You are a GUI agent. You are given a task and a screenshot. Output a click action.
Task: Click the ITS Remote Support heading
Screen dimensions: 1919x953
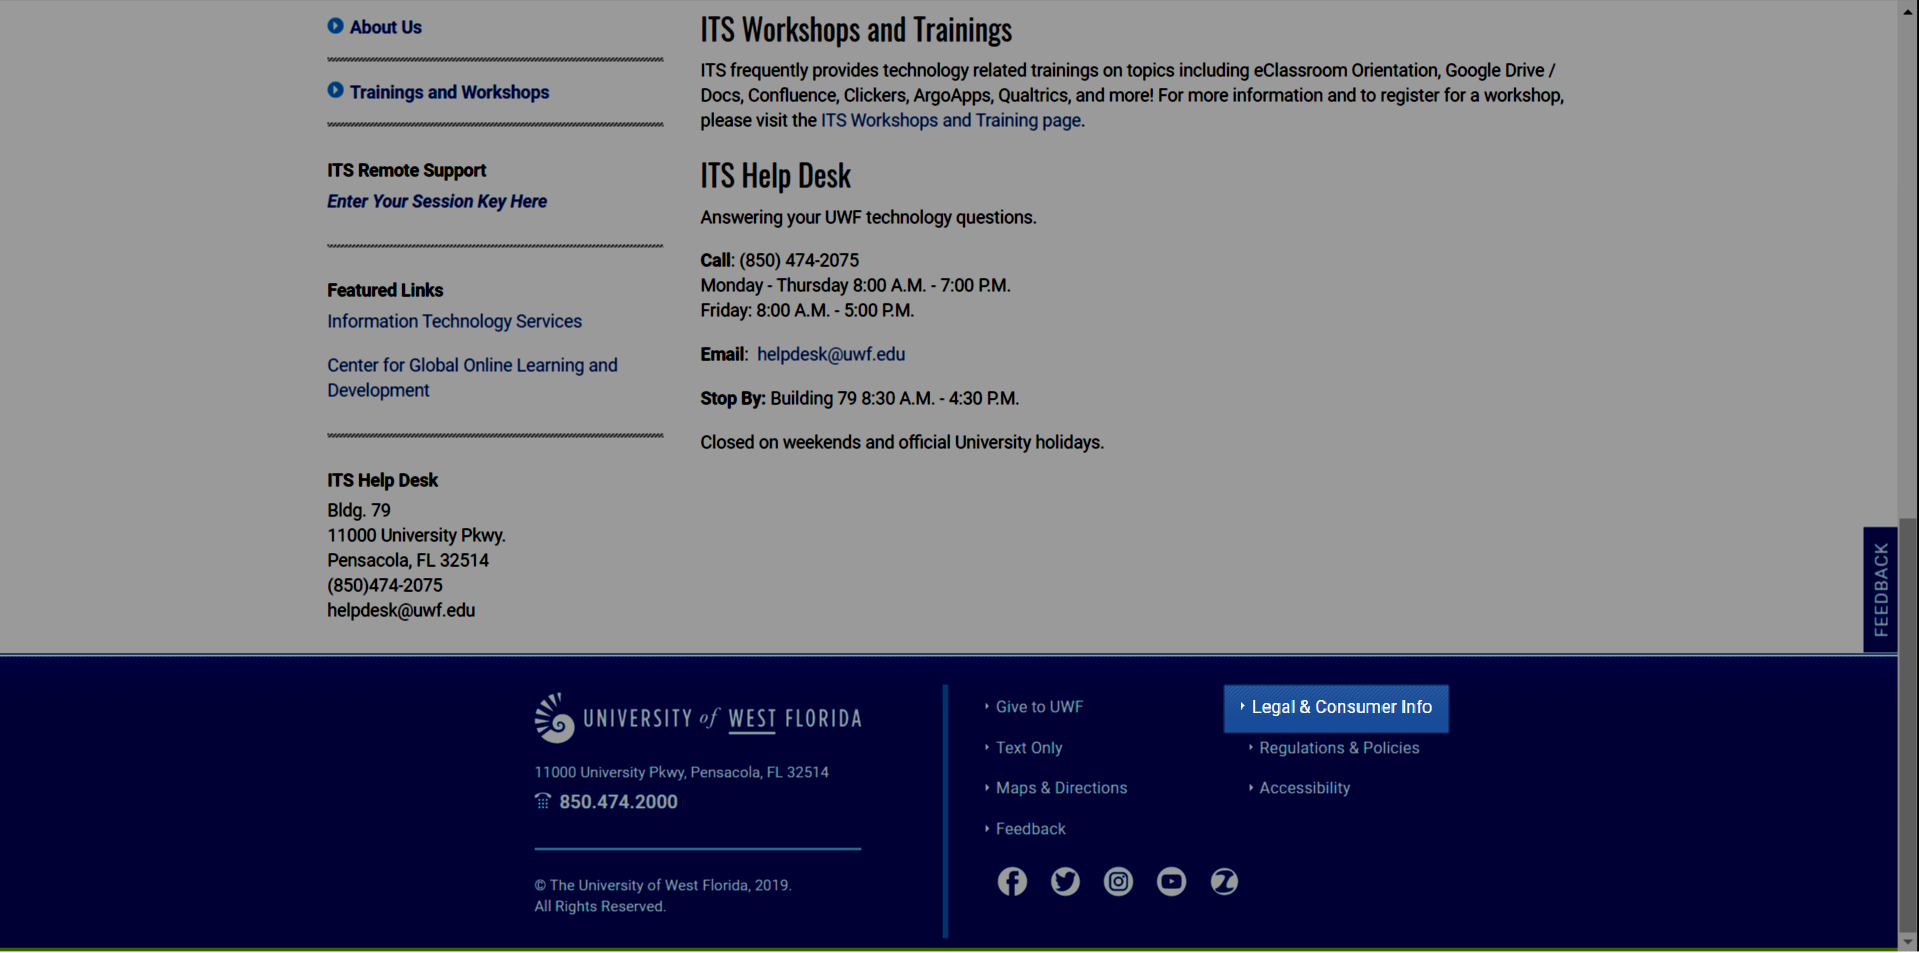[406, 170]
